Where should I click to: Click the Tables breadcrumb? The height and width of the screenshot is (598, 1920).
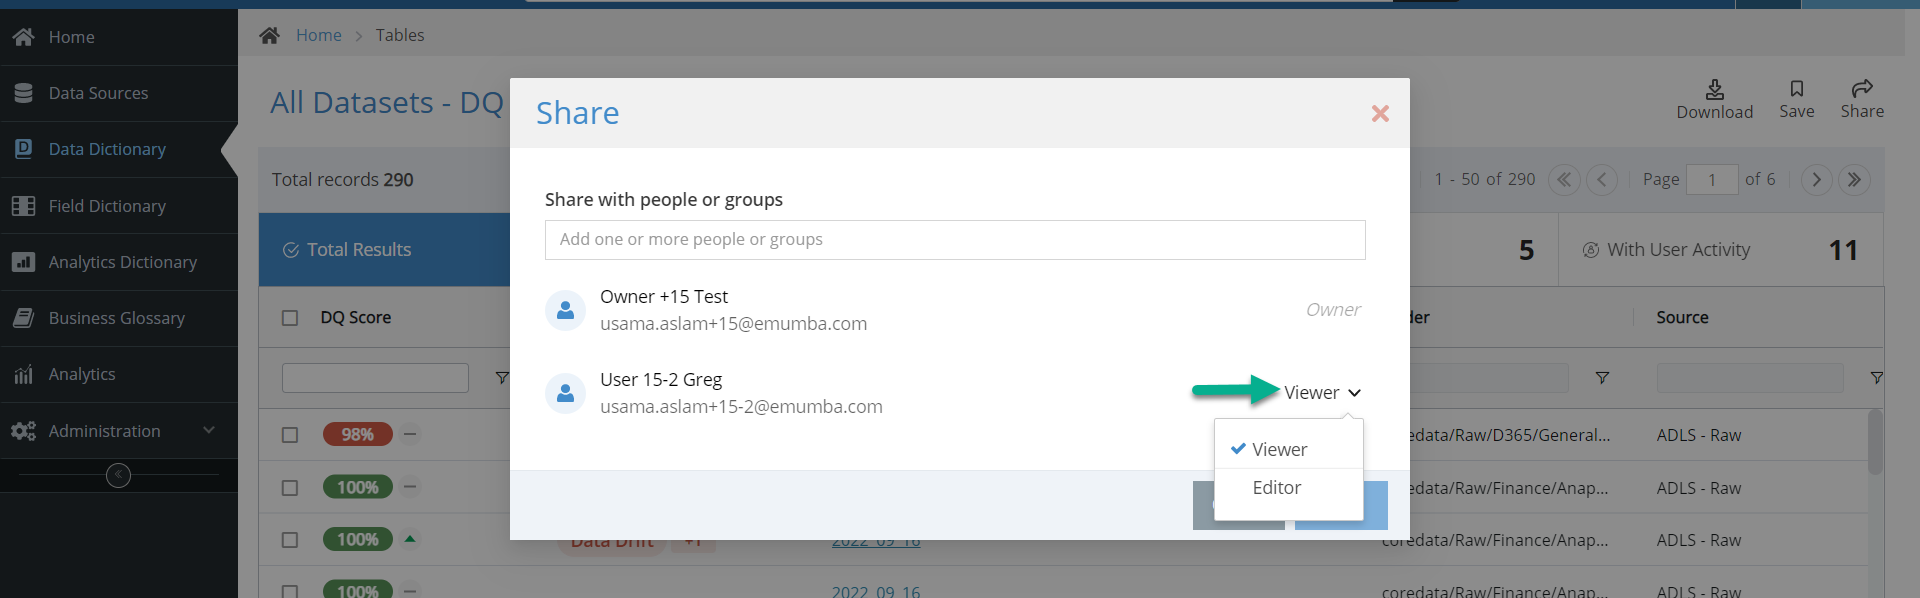point(400,36)
